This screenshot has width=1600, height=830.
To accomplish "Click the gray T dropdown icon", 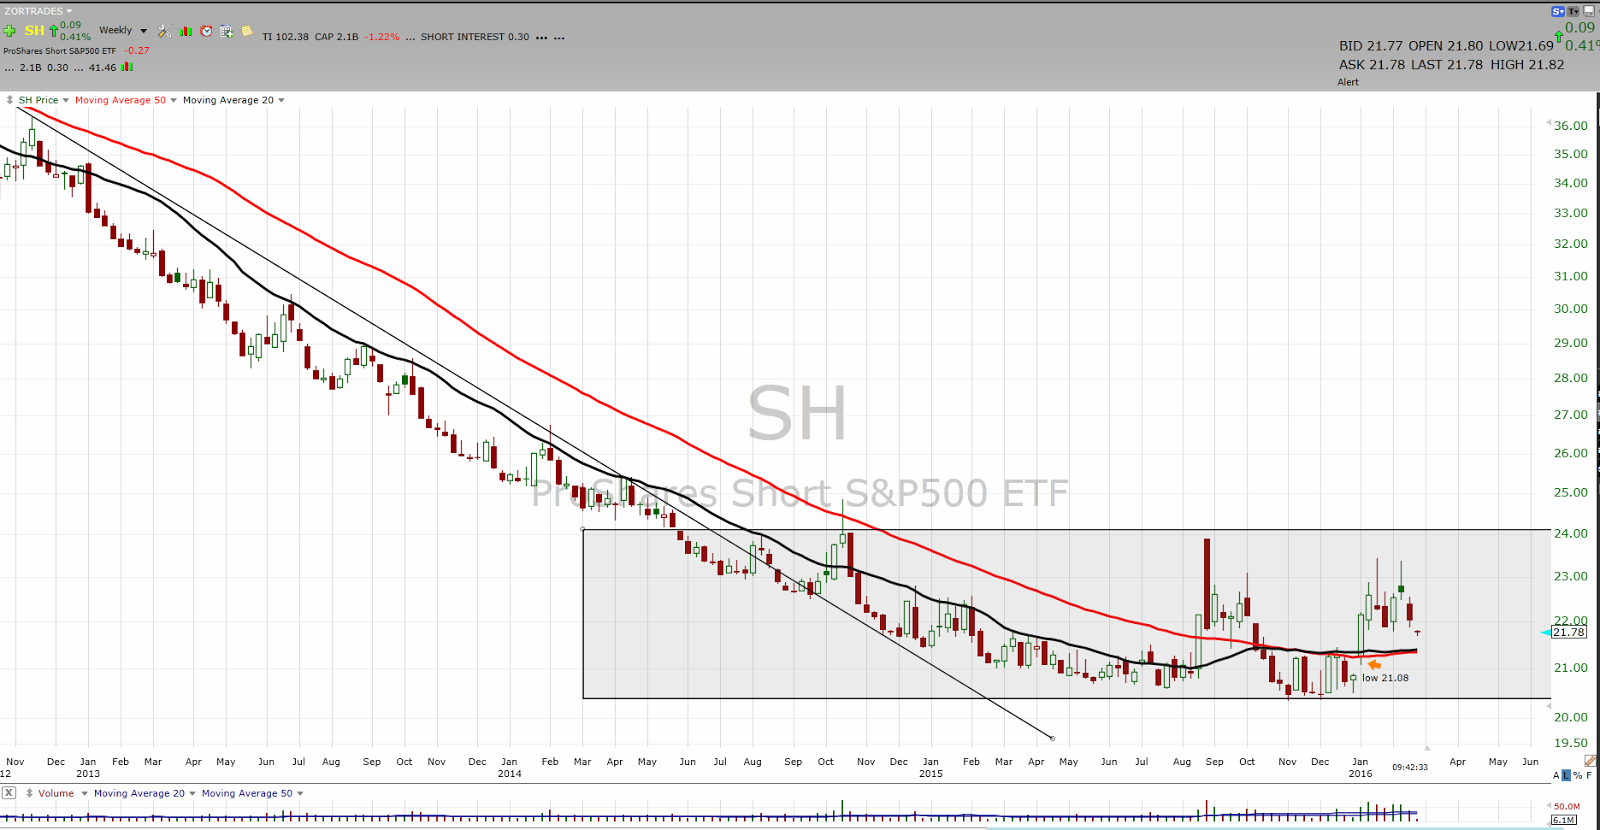I will tap(1573, 11).
